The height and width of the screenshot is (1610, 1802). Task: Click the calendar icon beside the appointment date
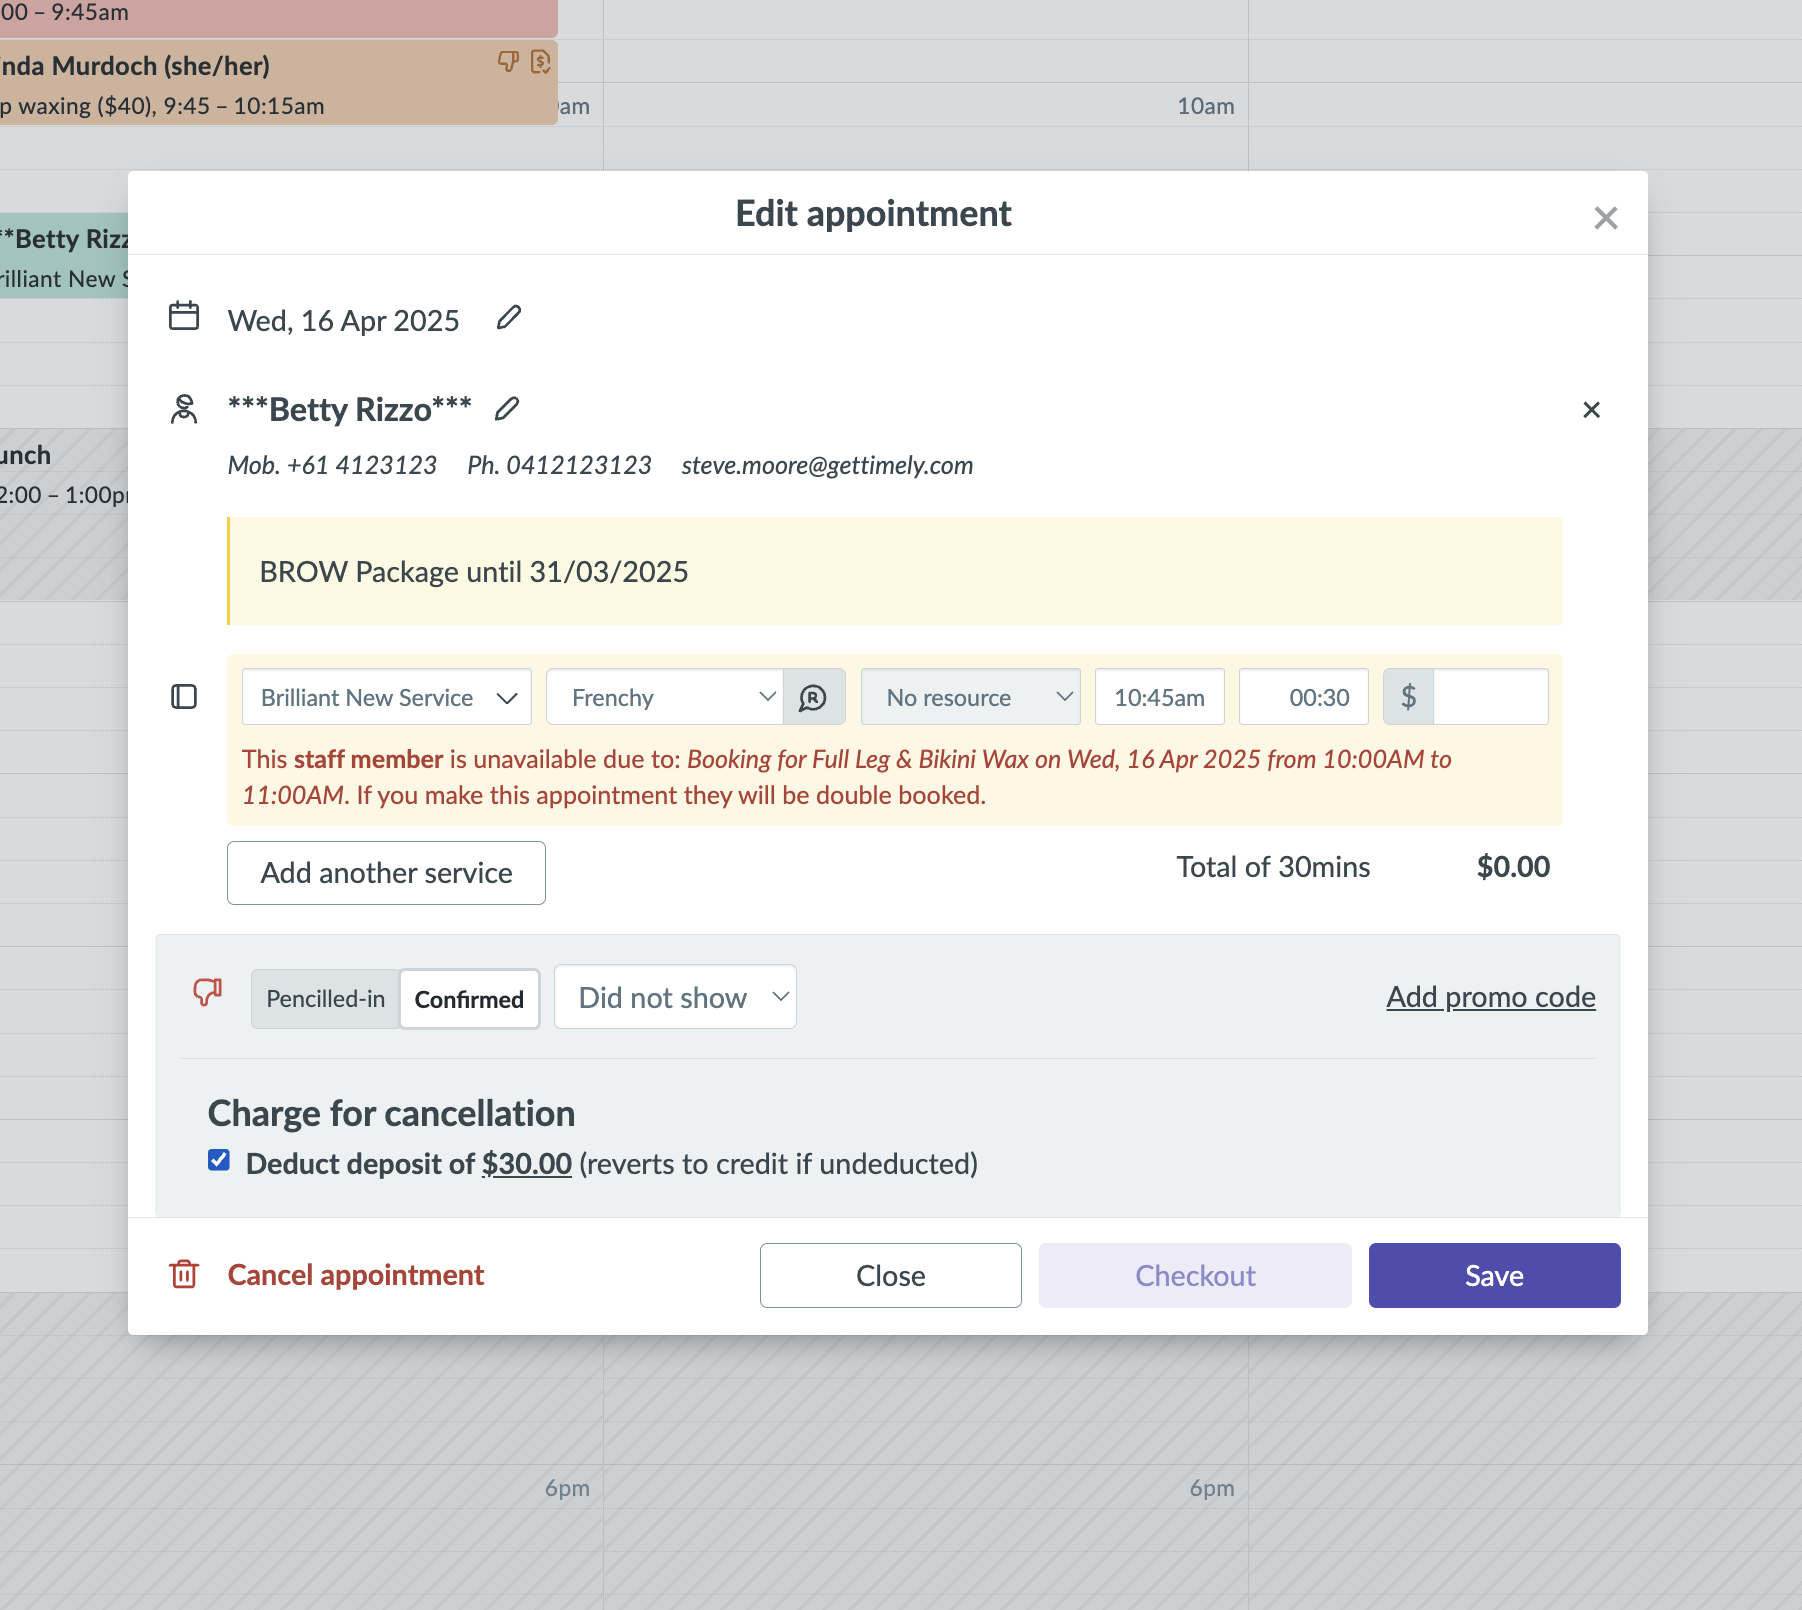point(185,316)
